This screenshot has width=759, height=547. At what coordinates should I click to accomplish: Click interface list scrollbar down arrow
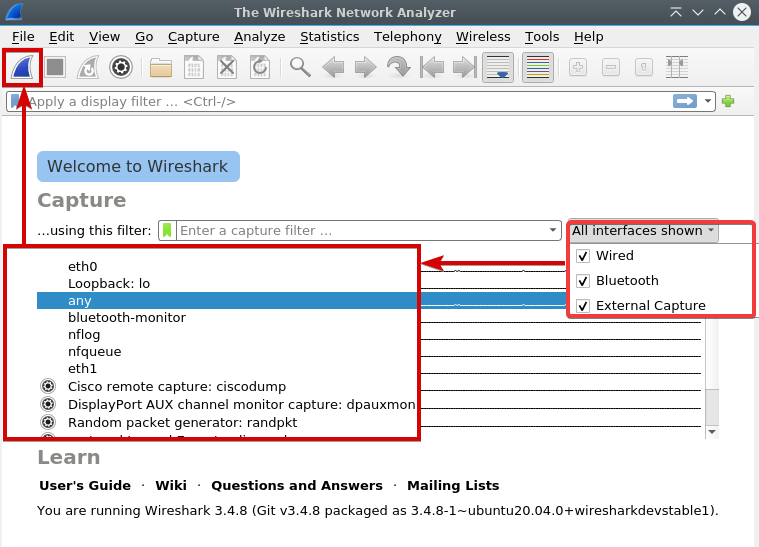[x=712, y=432]
